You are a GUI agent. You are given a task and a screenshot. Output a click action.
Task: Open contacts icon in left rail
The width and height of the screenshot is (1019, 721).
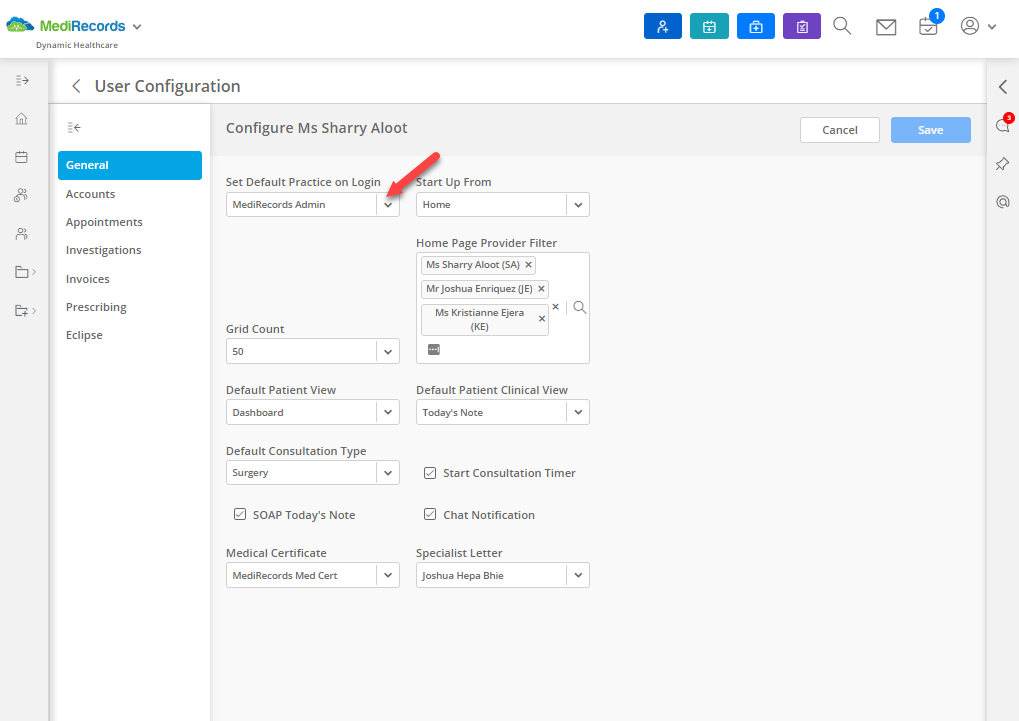21,234
